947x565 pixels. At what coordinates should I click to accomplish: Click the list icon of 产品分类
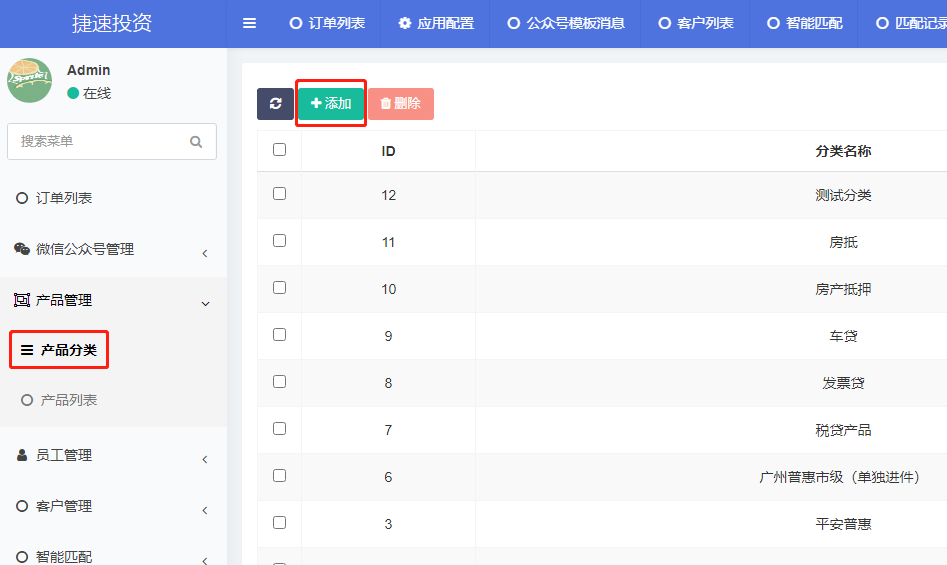[27, 350]
